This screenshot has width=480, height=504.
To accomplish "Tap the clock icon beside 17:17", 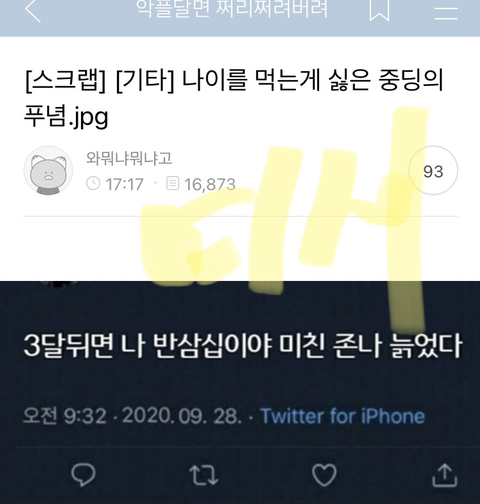I will pyautogui.click(x=93, y=184).
